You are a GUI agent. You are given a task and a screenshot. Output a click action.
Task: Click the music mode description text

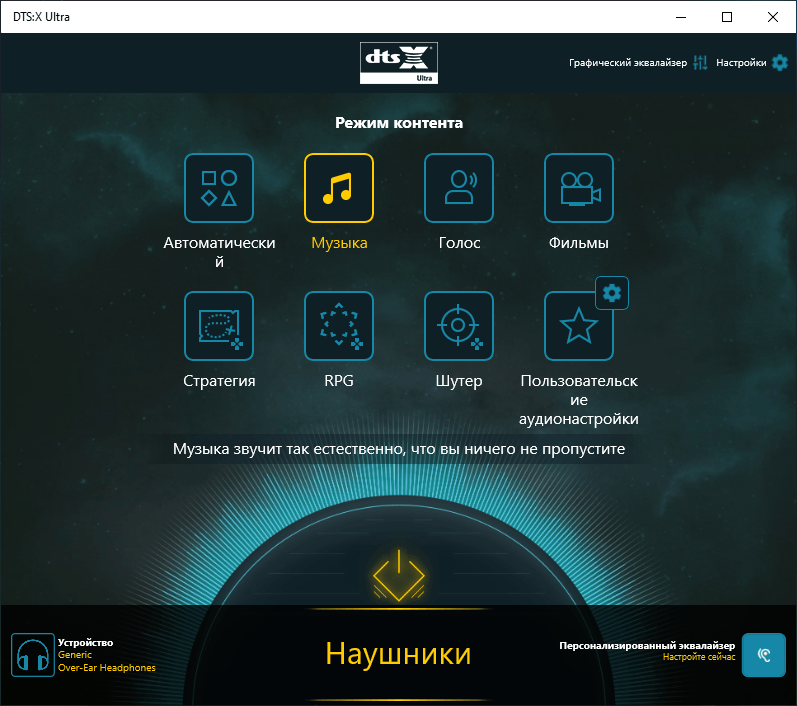399,449
